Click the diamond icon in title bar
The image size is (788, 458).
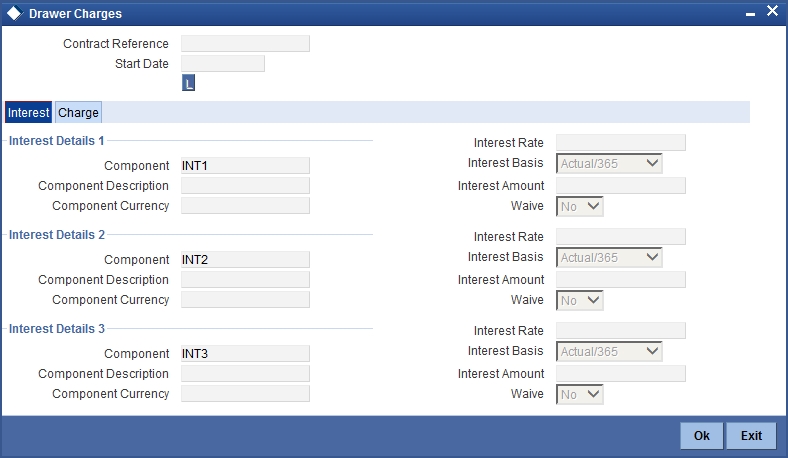[x=15, y=13]
